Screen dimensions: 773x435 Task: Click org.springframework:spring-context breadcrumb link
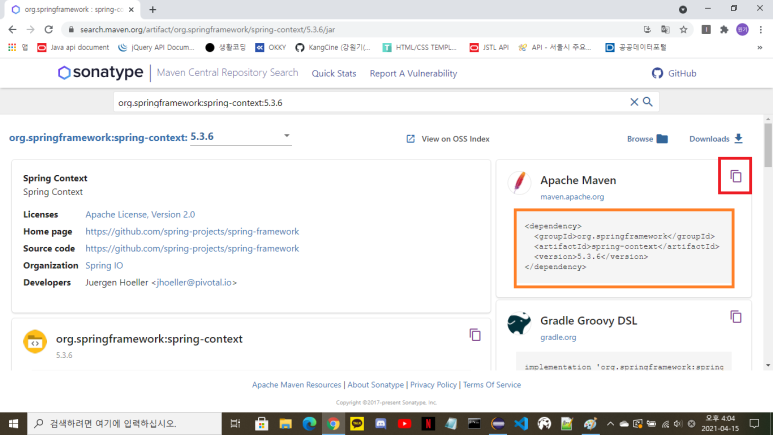(x=98, y=138)
